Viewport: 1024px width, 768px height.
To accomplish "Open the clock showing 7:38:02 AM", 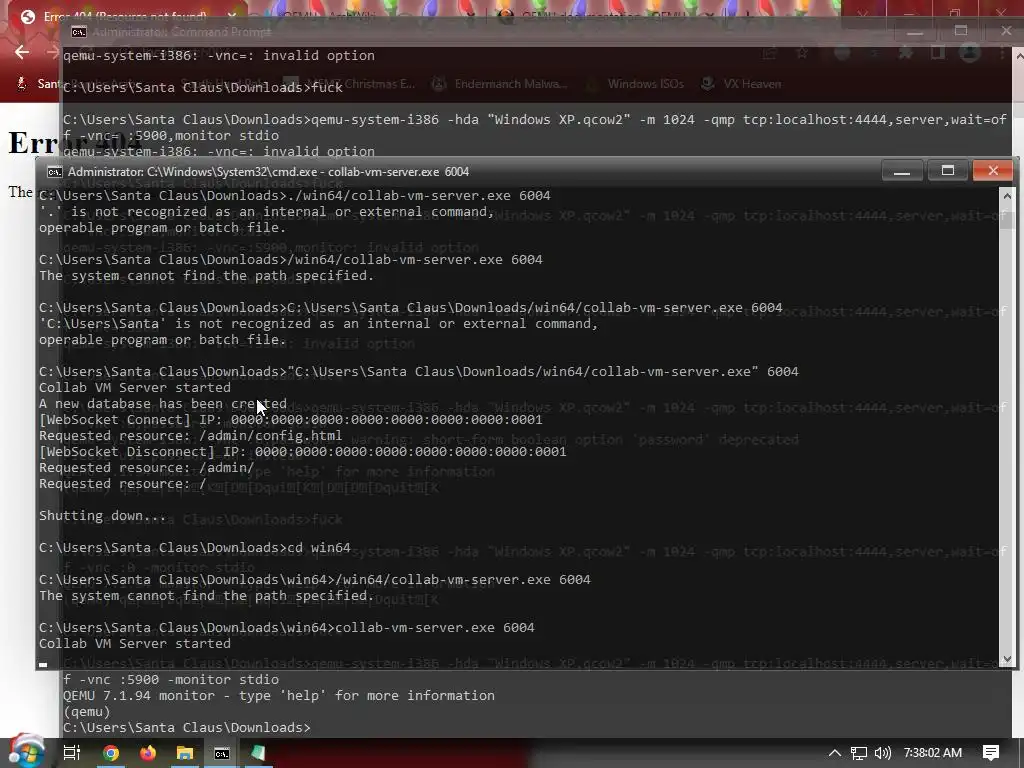I will pyautogui.click(x=933, y=753).
